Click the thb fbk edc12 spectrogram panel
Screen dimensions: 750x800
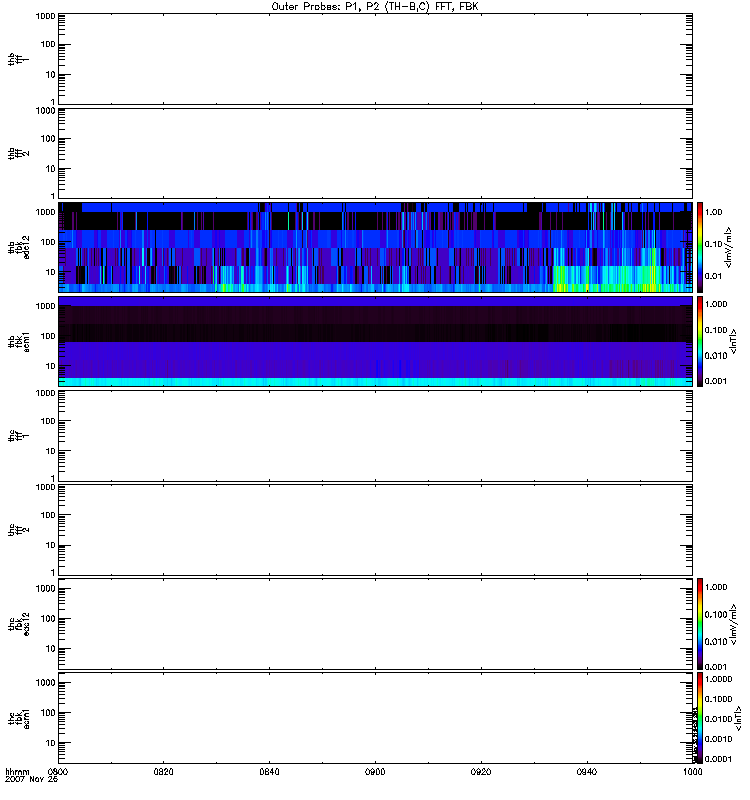(374, 247)
